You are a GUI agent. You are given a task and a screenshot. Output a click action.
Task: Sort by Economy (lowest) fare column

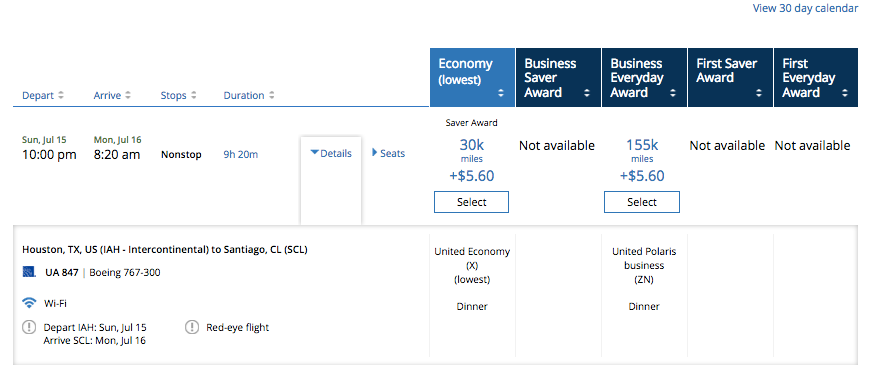[x=472, y=78]
